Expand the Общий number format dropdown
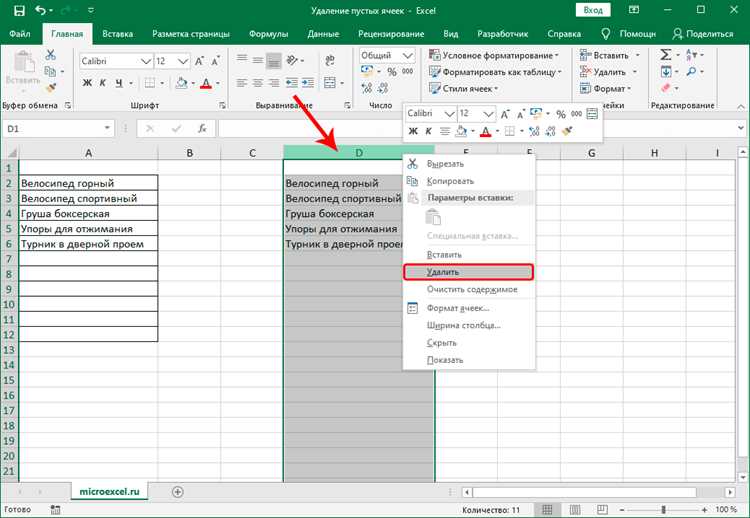This screenshot has height=518, width=750. tap(408, 55)
